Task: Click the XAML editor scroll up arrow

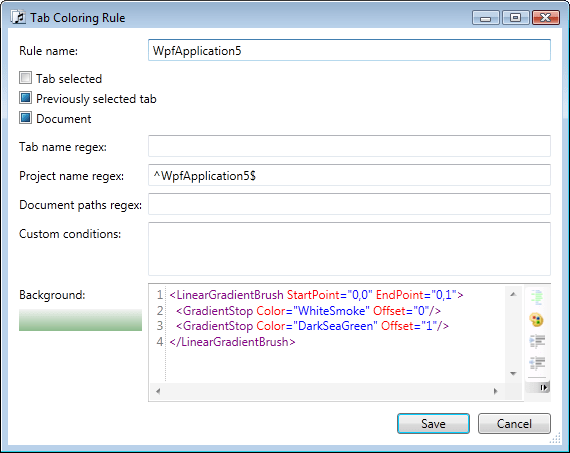Action: 513,294
